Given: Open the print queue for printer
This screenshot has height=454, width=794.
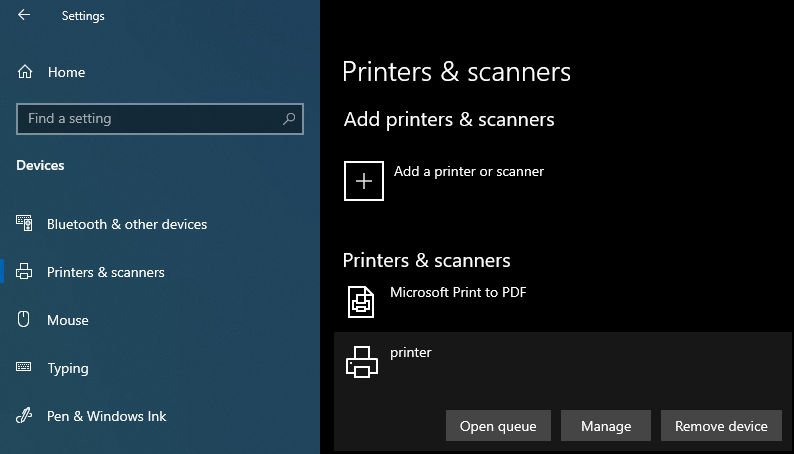Looking at the screenshot, I should [498, 426].
